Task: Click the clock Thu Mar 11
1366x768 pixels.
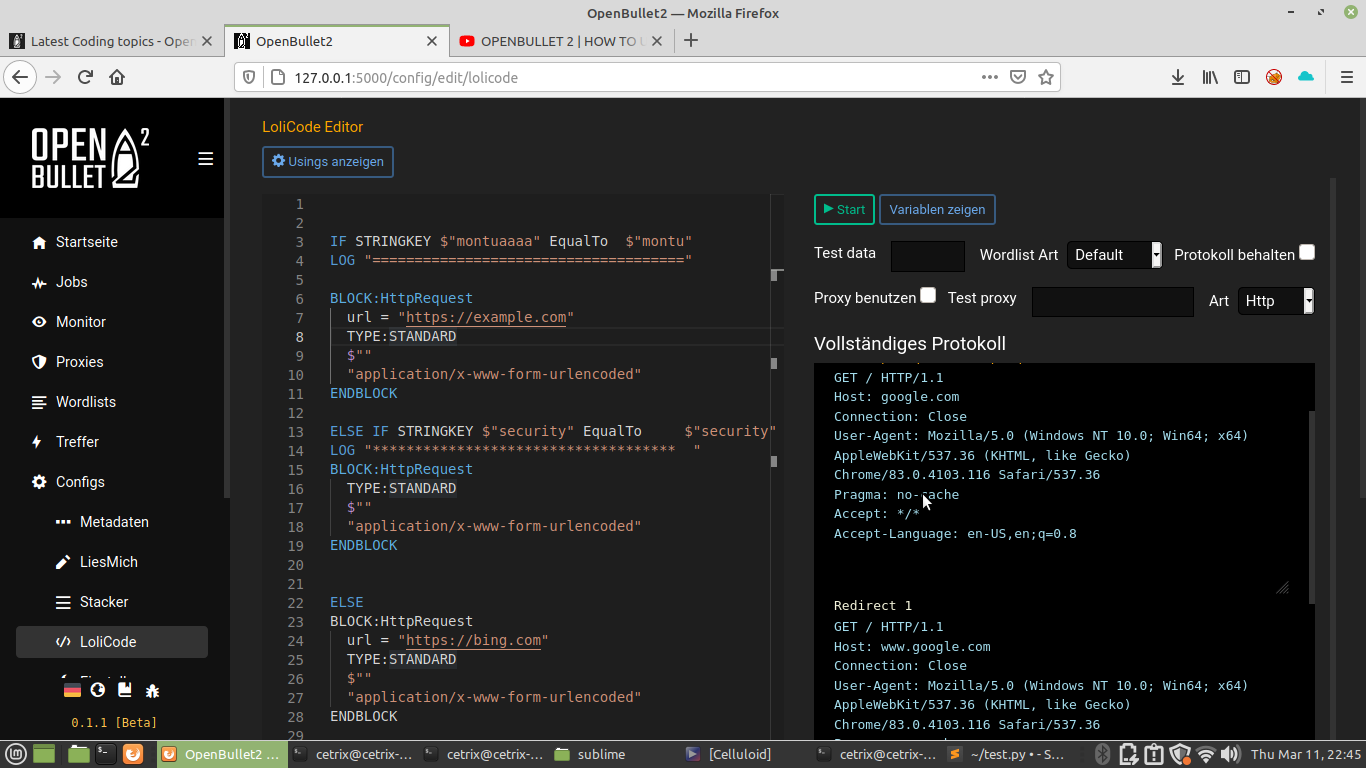Action: pyautogui.click(x=1306, y=754)
